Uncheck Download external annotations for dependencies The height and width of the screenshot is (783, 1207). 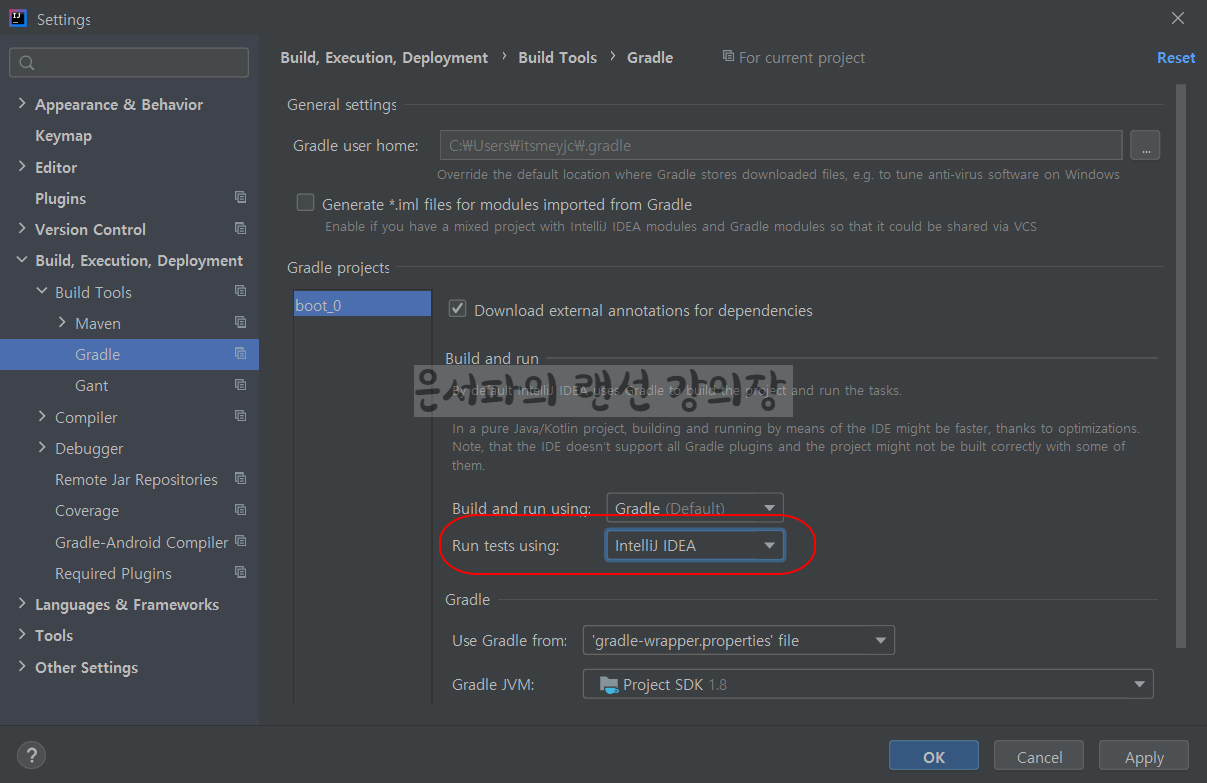(x=458, y=309)
